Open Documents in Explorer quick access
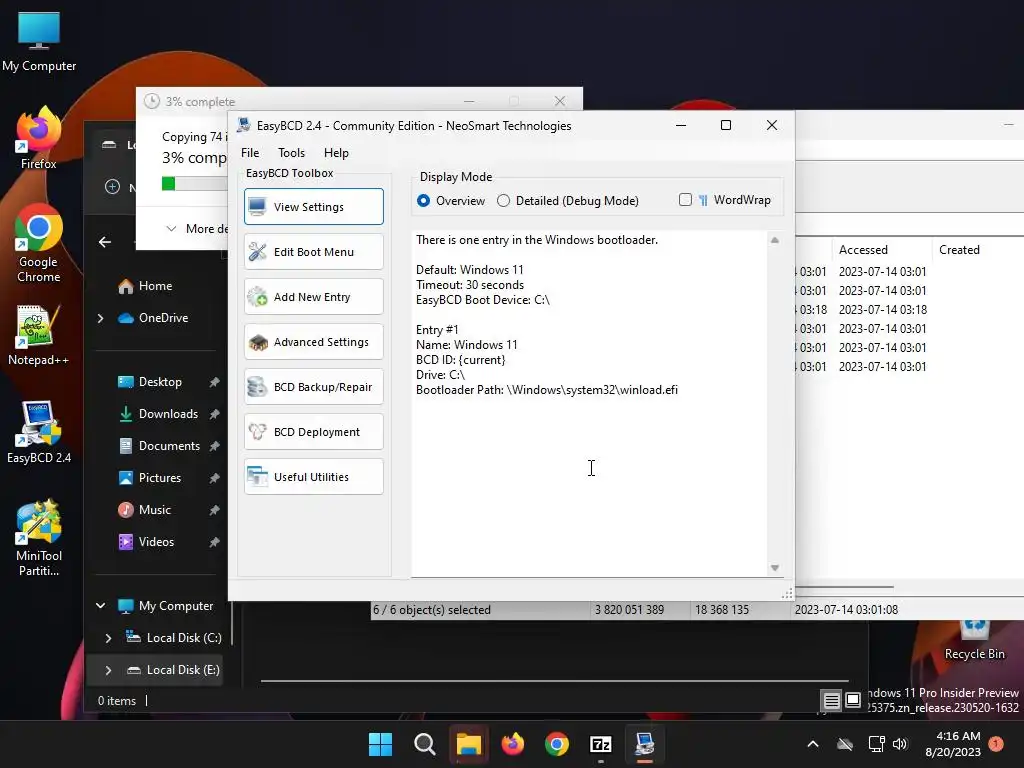1024x768 pixels. click(x=159, y=445)
